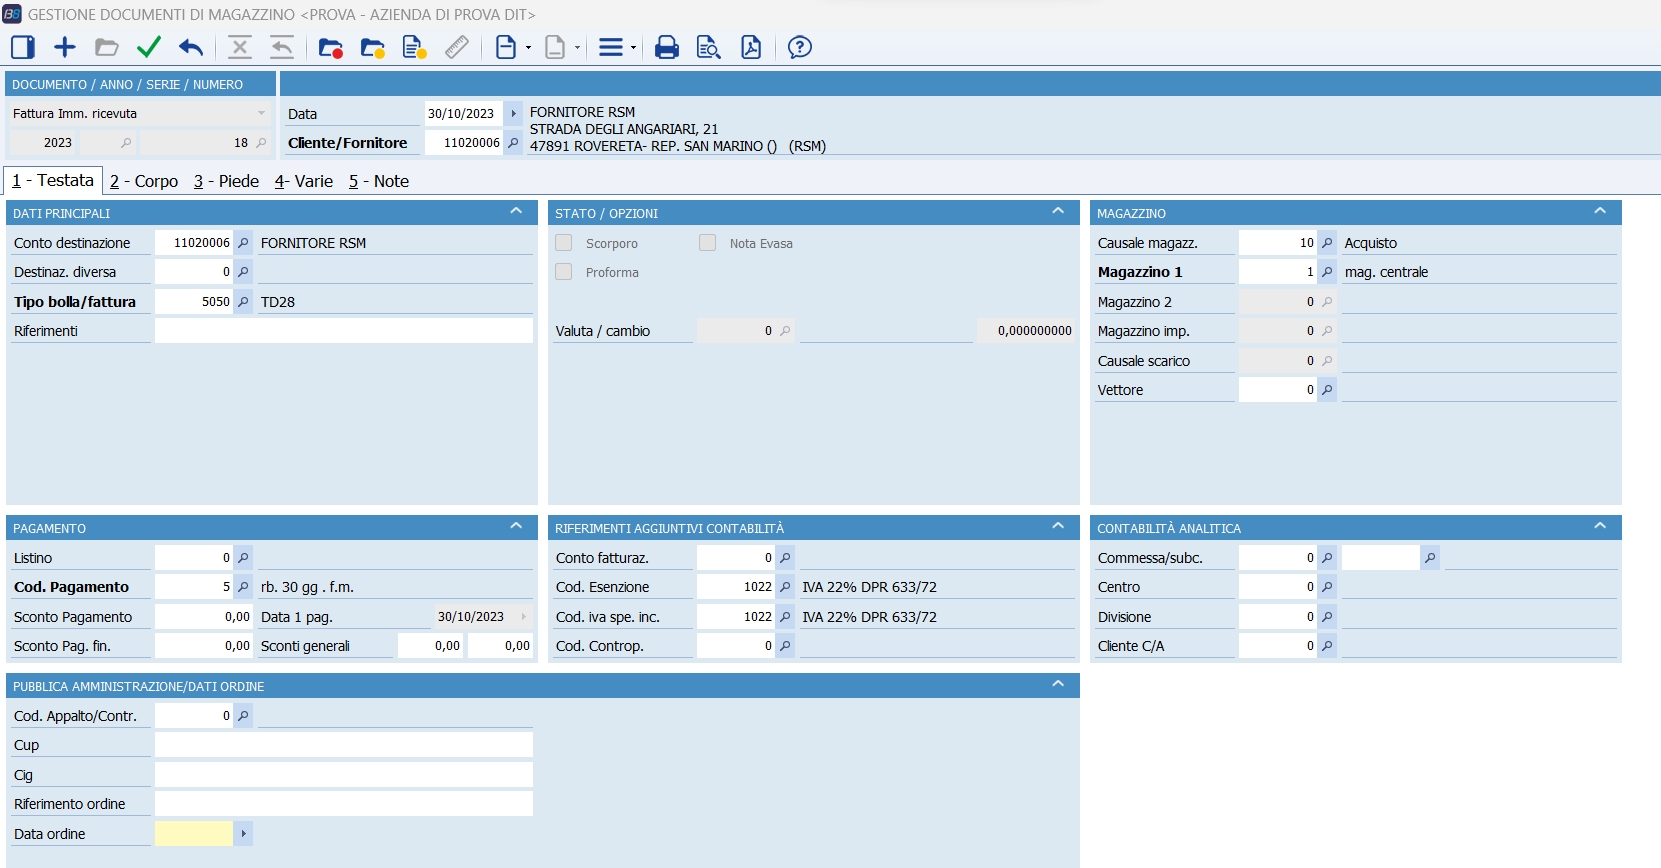Check the Proforma checkbox
Screen dimensions: 1661x868
click(564, 272)
